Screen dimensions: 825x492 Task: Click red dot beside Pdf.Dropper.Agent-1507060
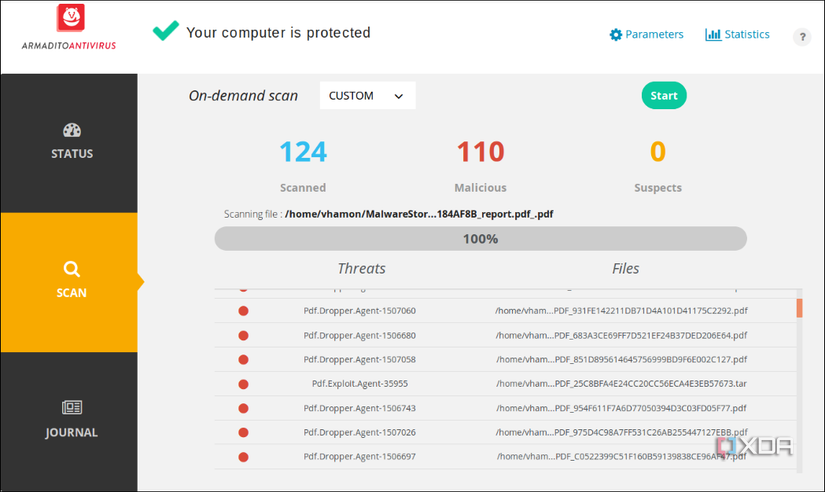[x=243, y=311]
